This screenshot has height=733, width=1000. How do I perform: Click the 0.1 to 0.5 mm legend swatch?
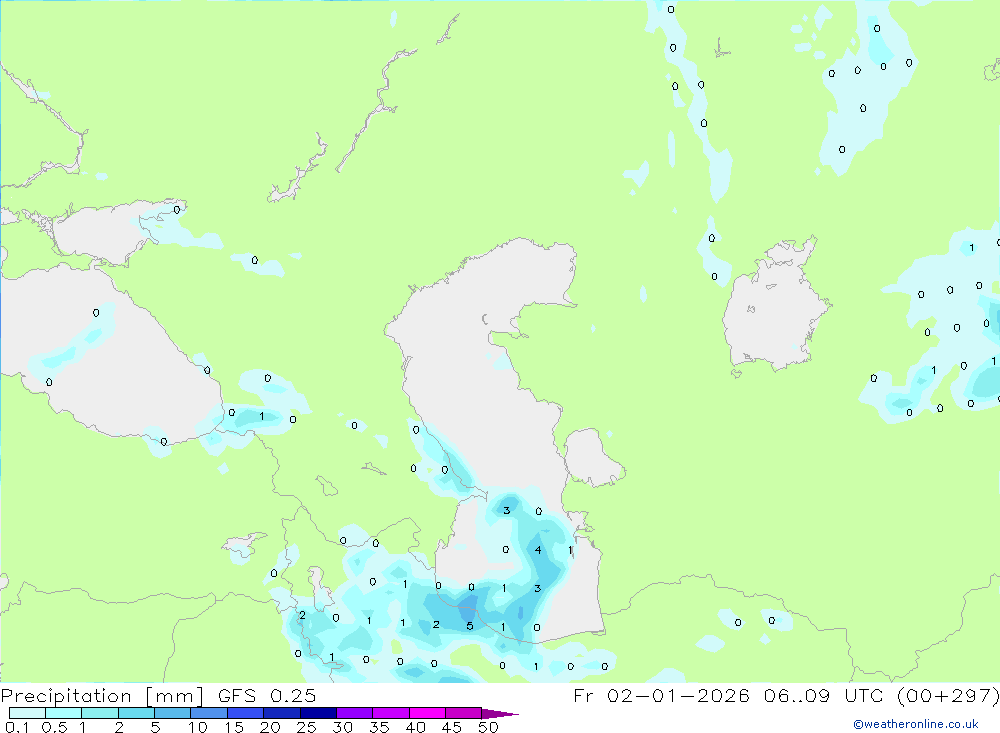(x=27, y=713)
